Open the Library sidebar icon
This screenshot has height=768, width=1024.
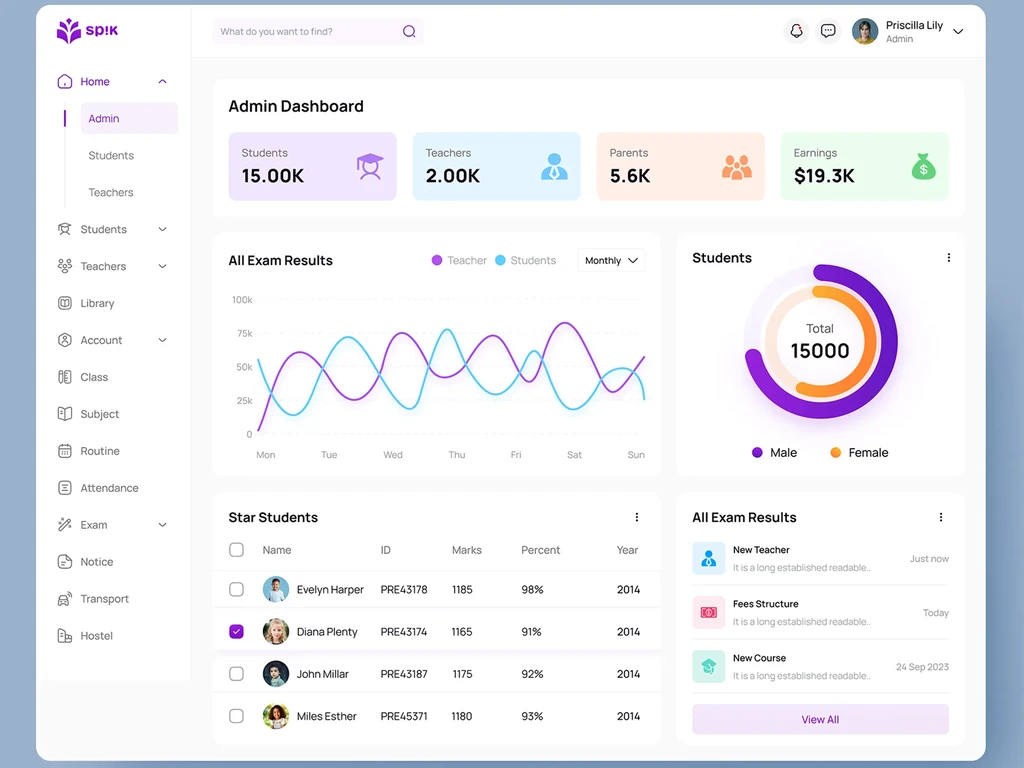click(x=65, y=303)
